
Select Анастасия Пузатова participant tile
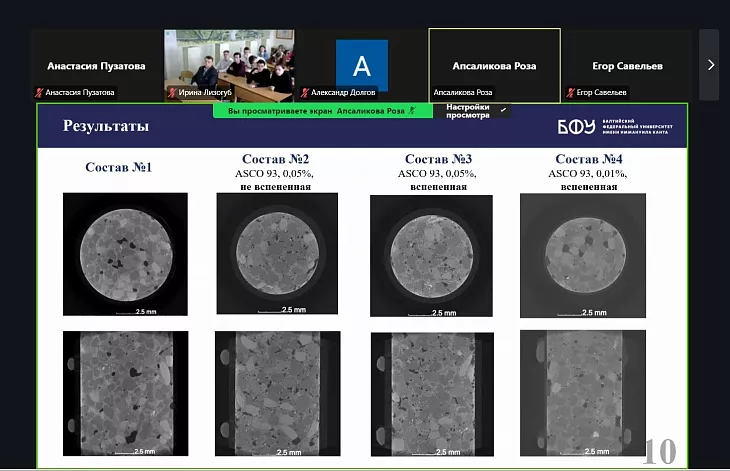[x=96, y=66]
